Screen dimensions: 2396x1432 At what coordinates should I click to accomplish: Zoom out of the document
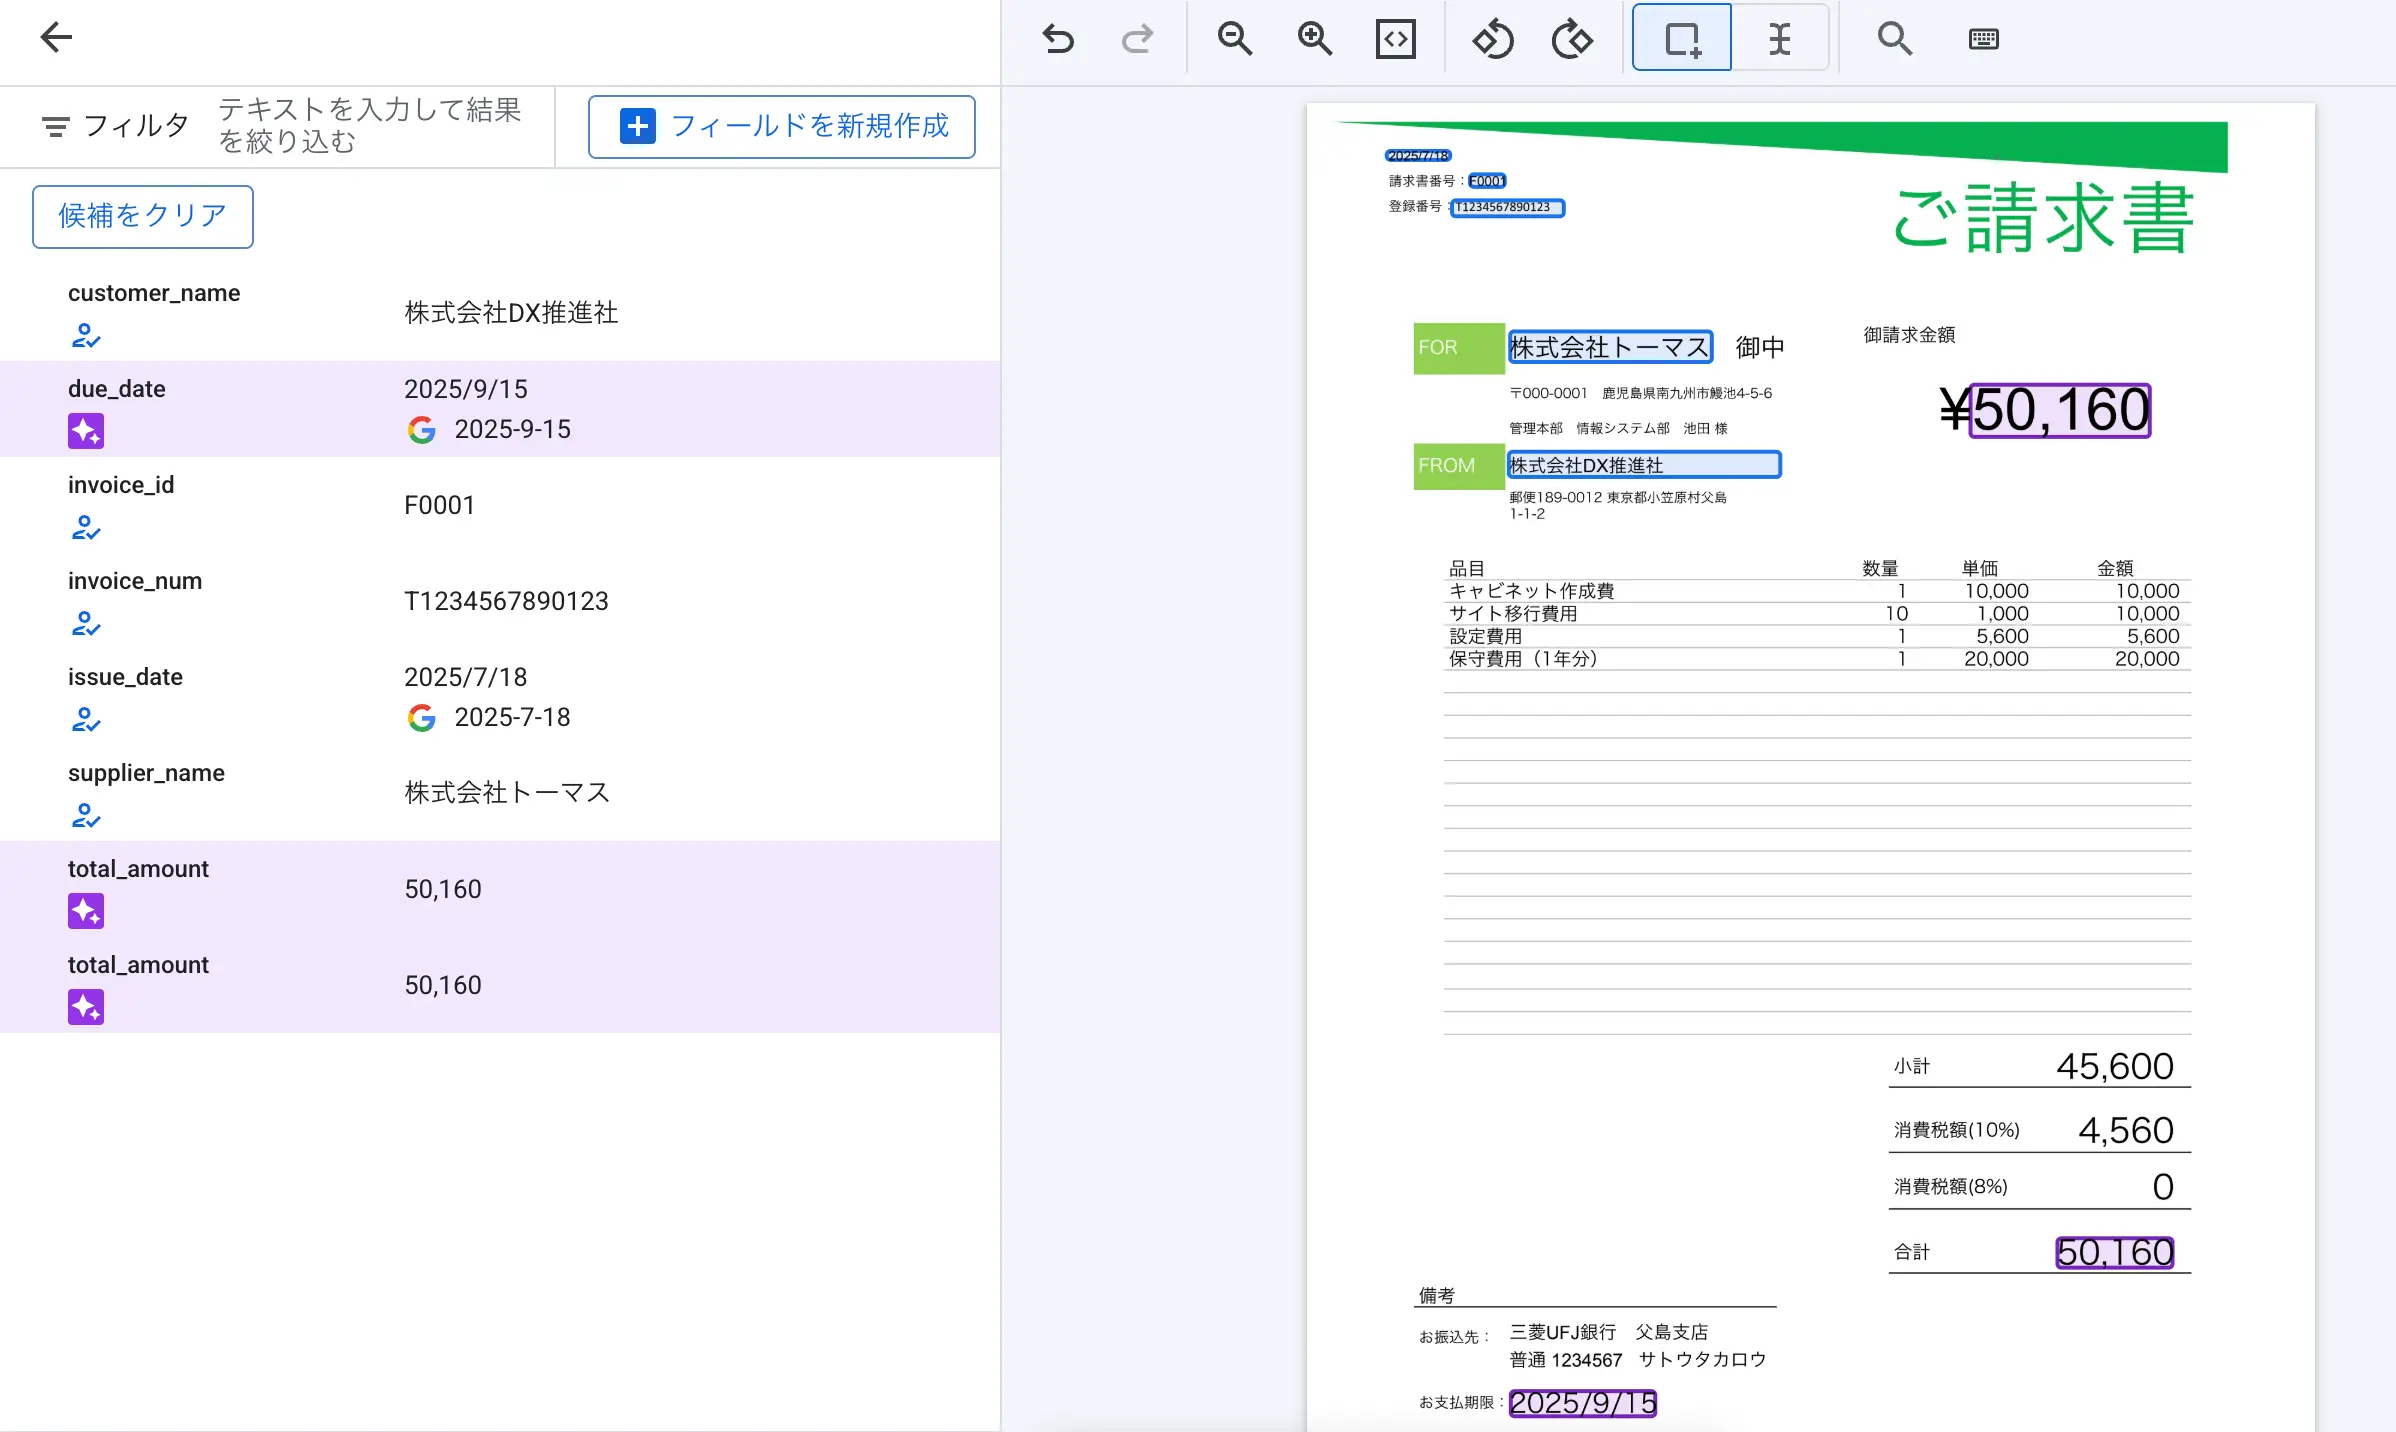[1235, 39]
